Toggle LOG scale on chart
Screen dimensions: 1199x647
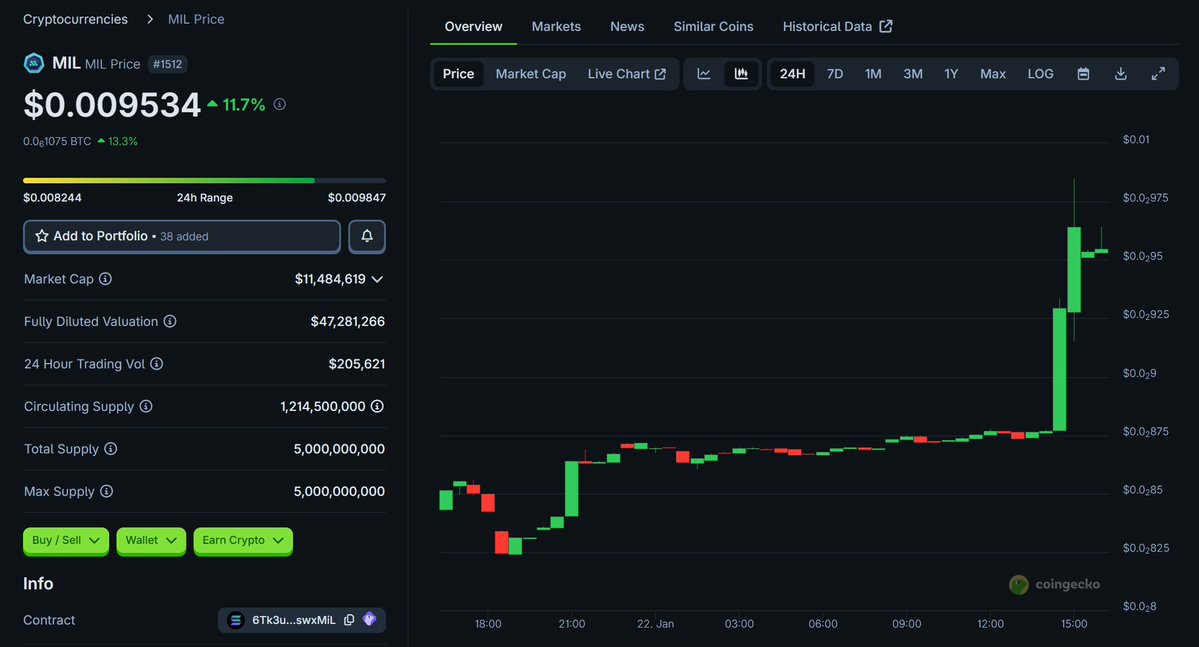coord(1040,74)
